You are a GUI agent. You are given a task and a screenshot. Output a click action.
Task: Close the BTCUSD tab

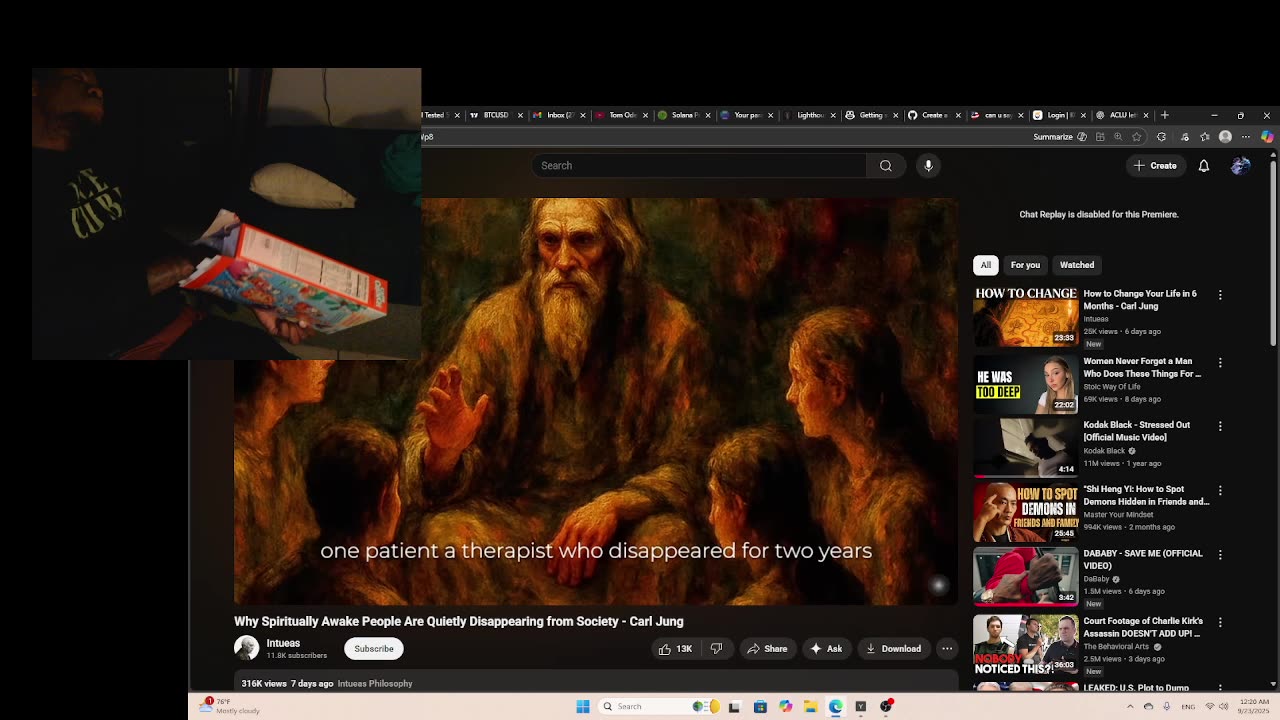tap(520, 115)
